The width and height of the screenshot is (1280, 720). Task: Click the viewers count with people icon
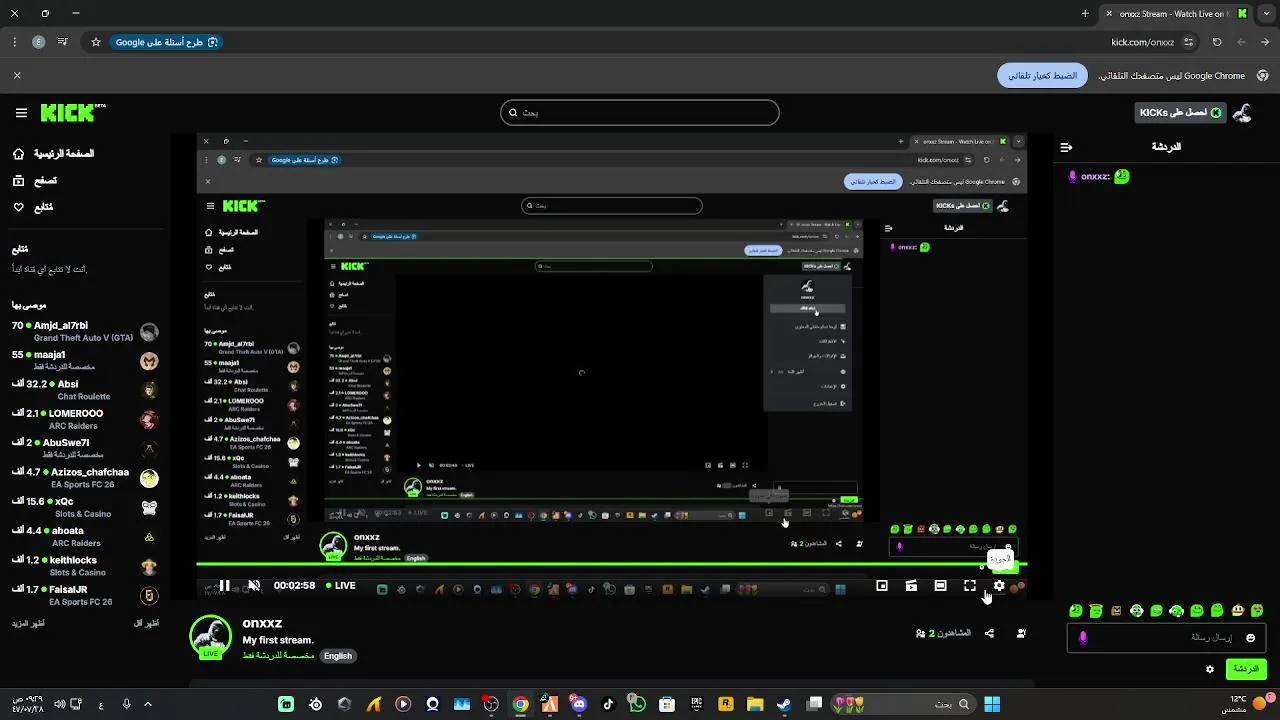tap(943, 633)
